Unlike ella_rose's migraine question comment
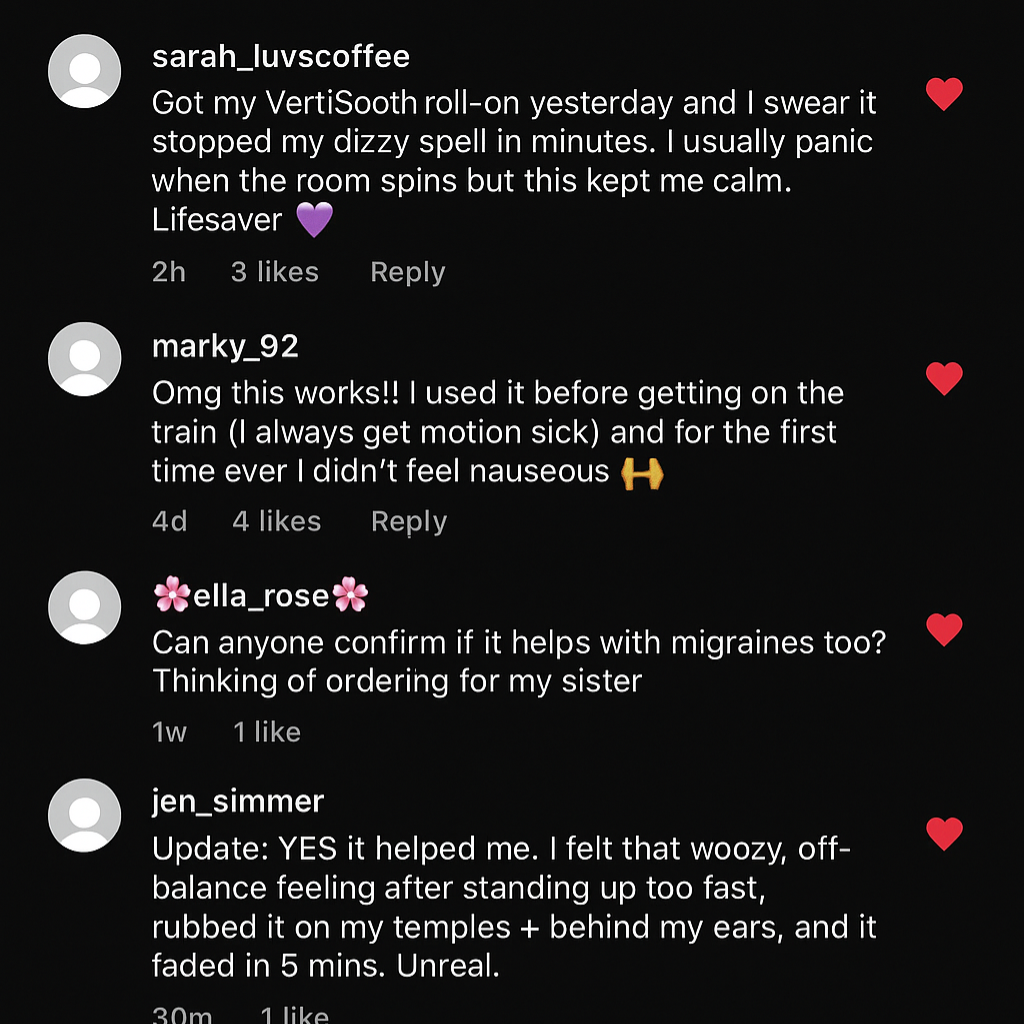The width and height of the screenshot is (1024, 1024). pyautogui.click(x=944, y=630)
